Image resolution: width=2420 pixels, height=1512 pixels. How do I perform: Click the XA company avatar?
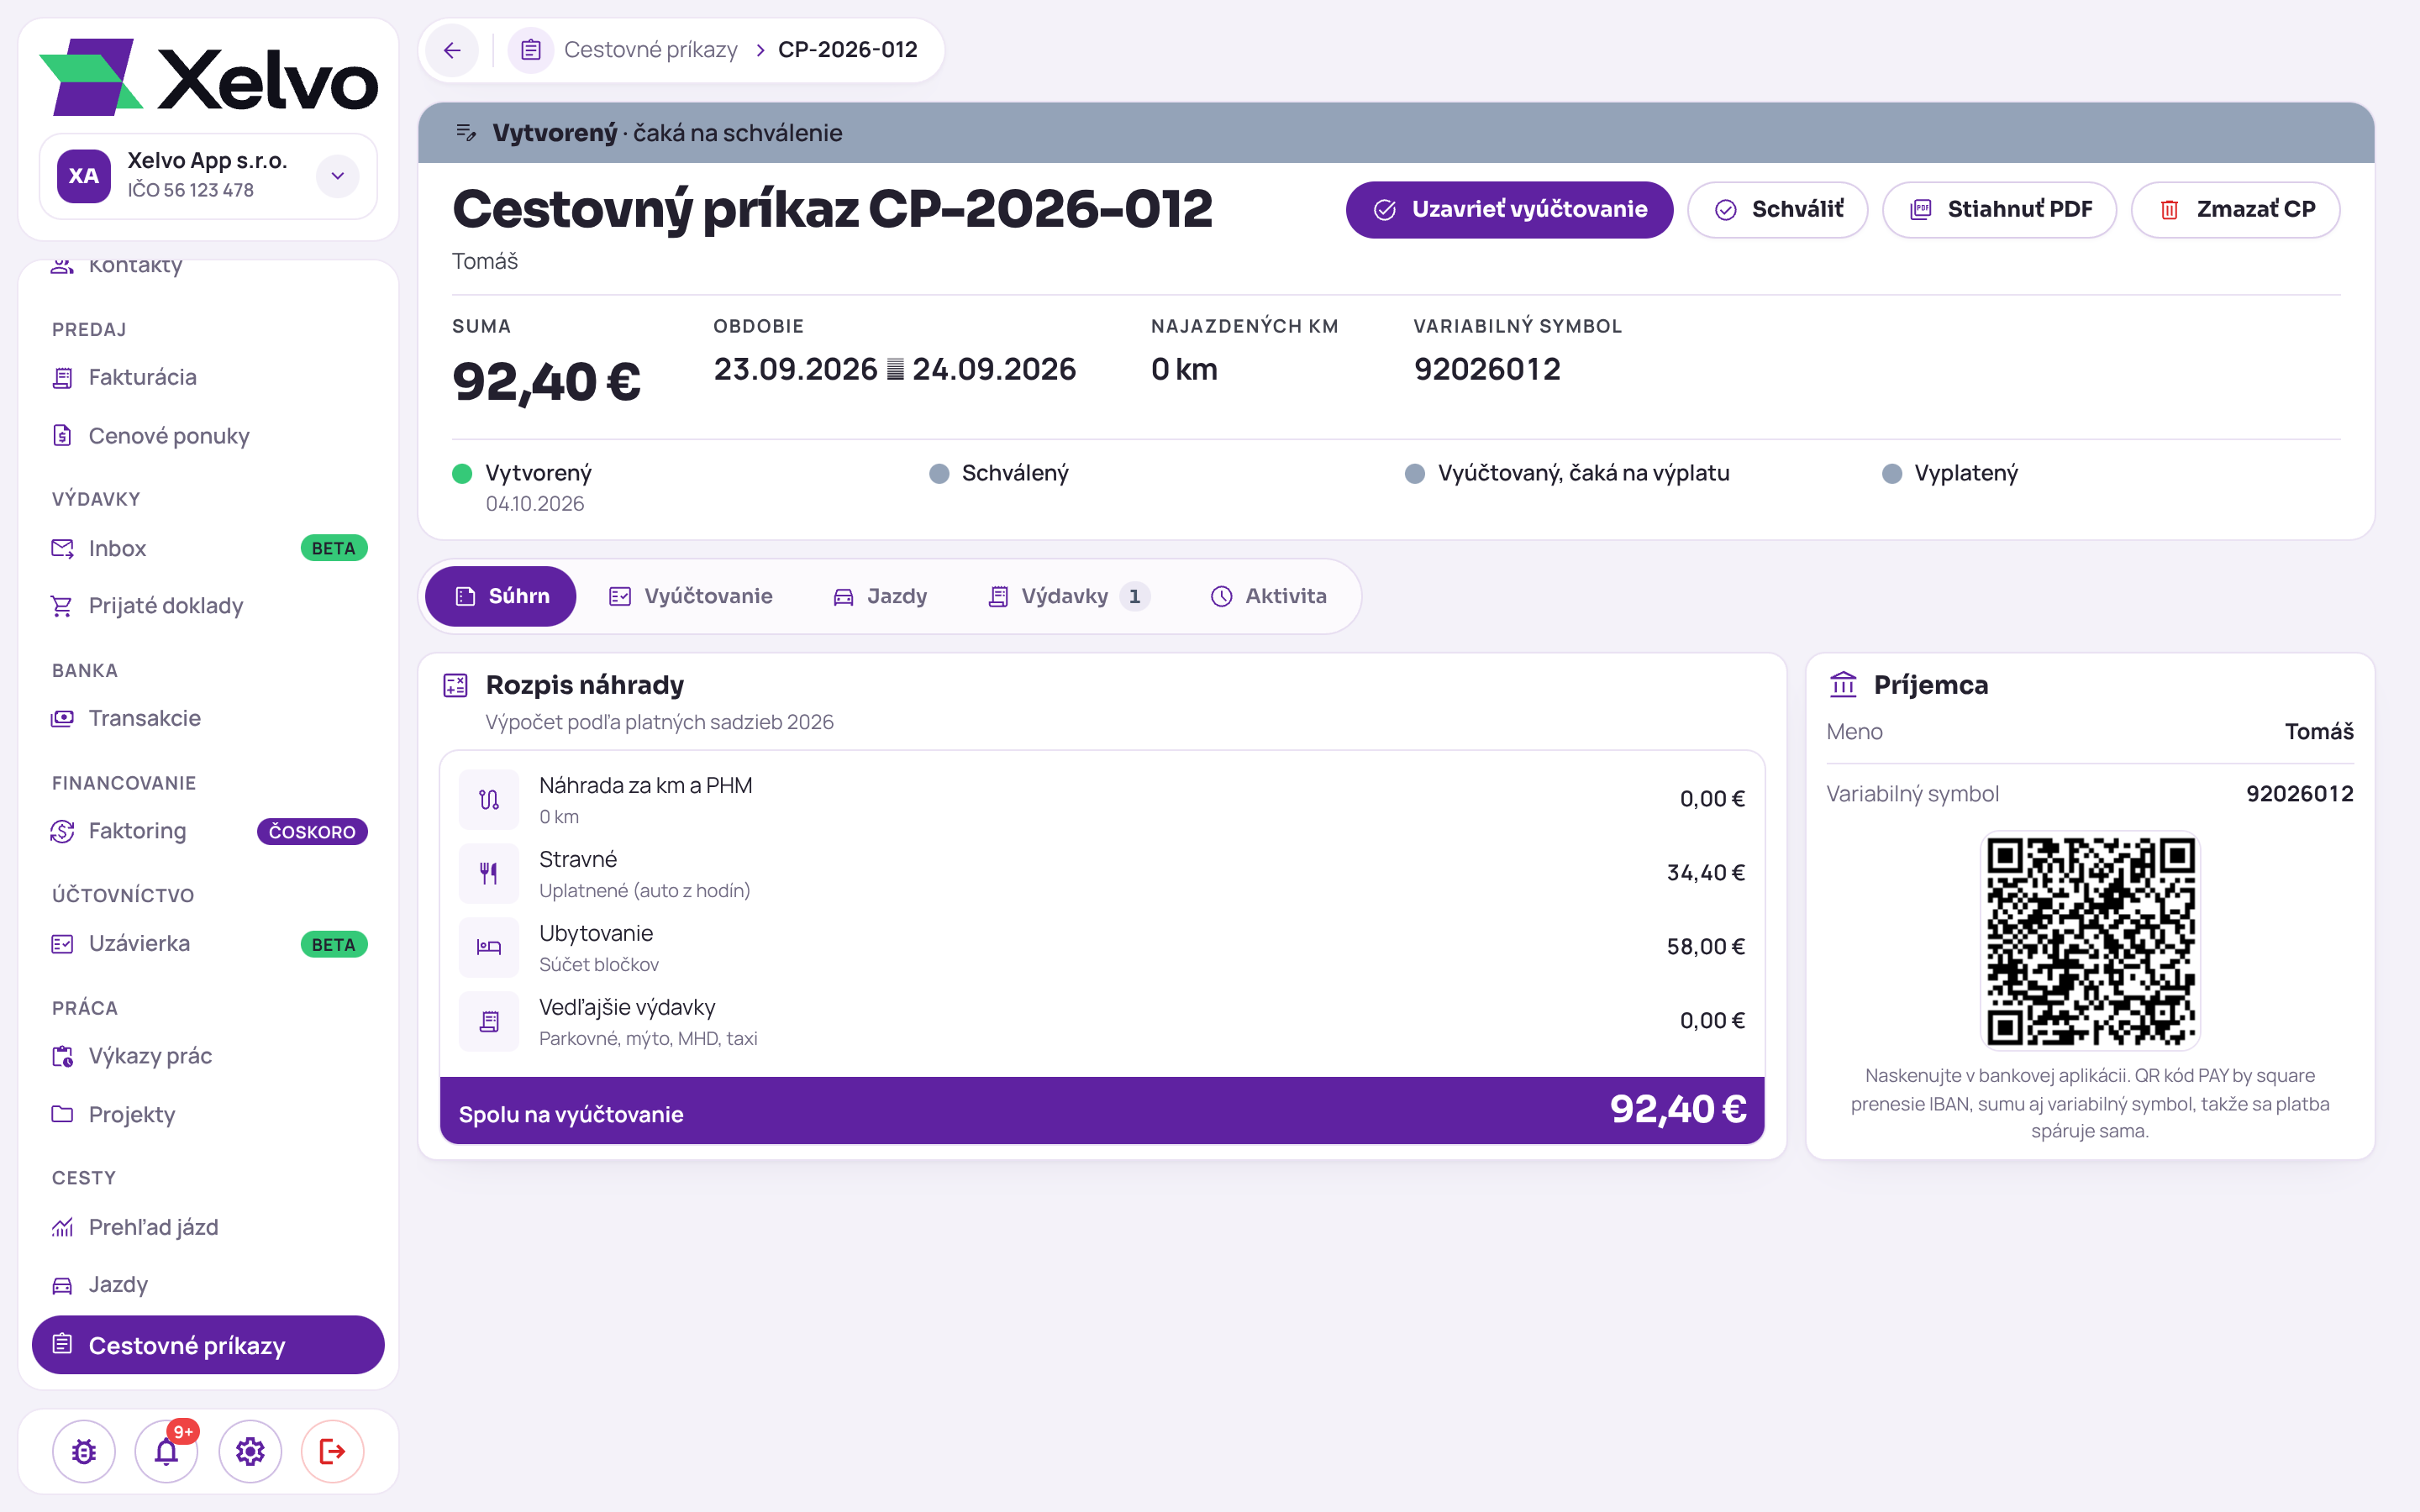point(84,176)
